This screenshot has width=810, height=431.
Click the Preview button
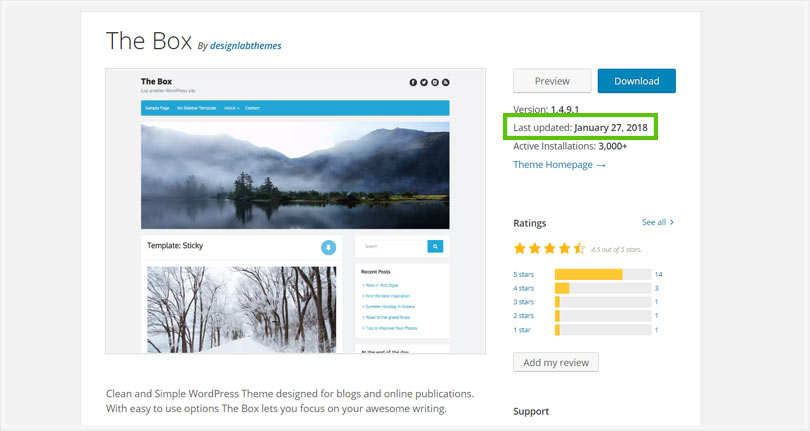tap(552, 81)
